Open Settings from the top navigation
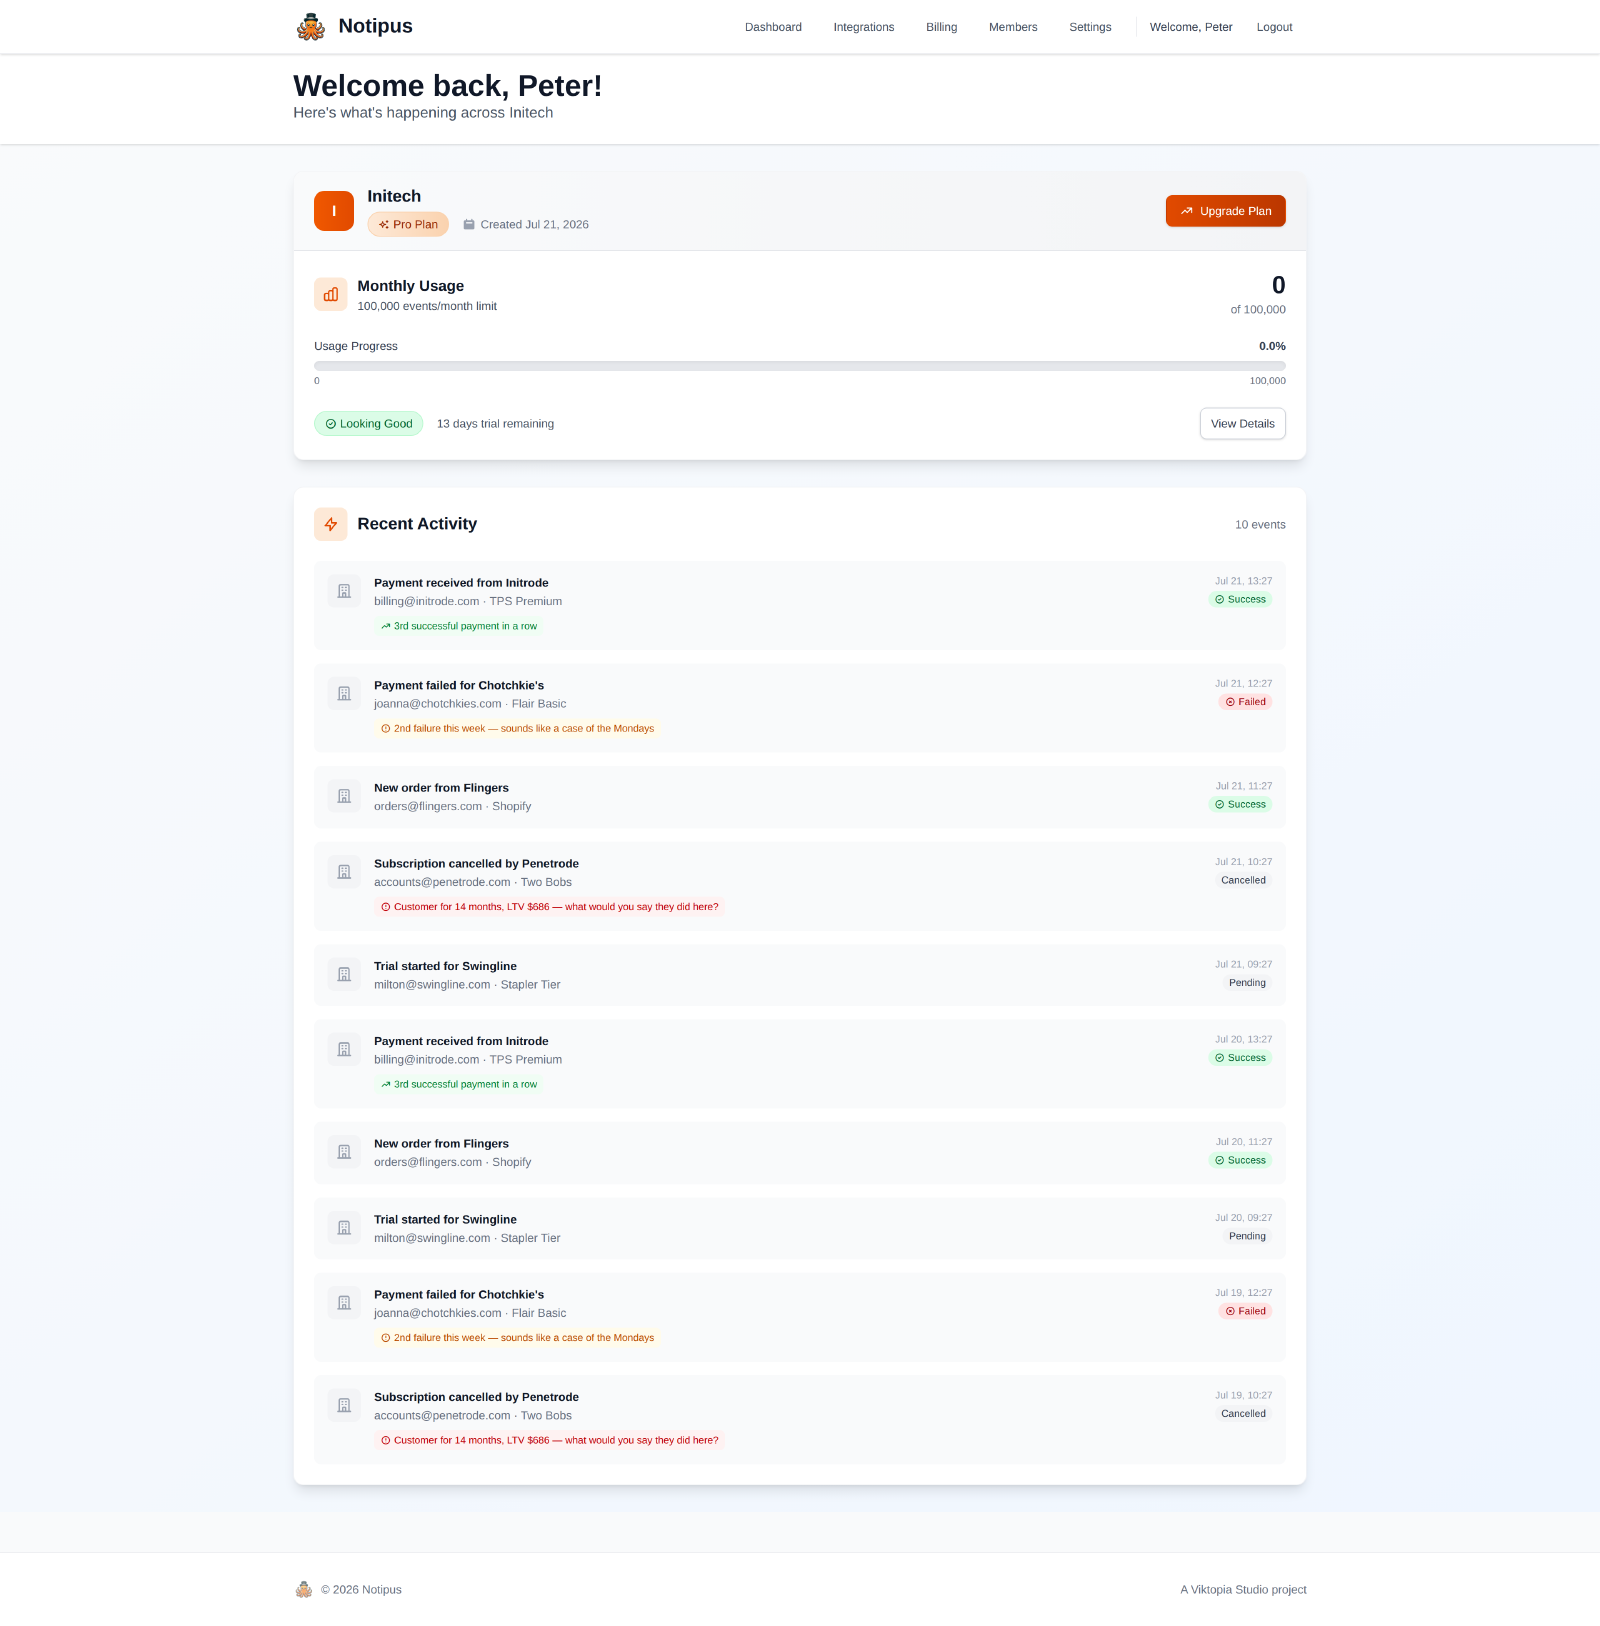The image size is (1600, 1626). (1090, 27)
